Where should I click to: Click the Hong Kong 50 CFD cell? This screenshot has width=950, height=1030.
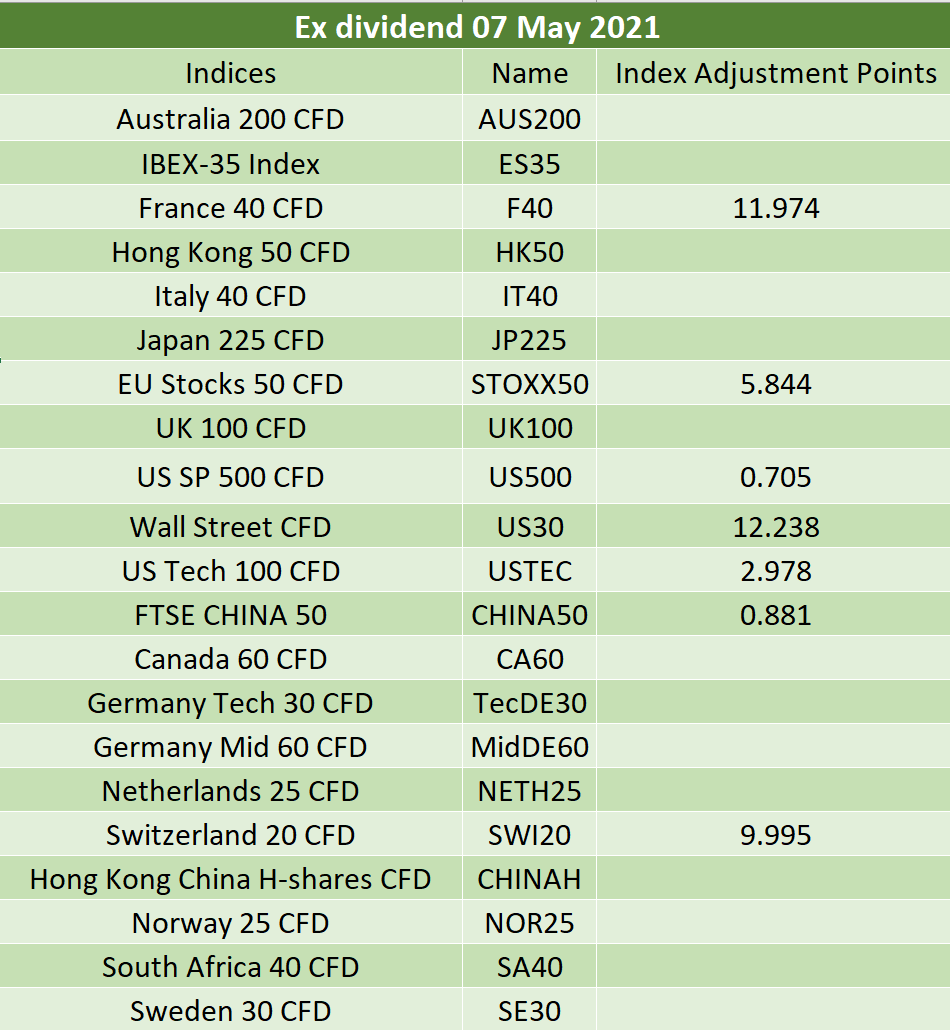[231, 252]
